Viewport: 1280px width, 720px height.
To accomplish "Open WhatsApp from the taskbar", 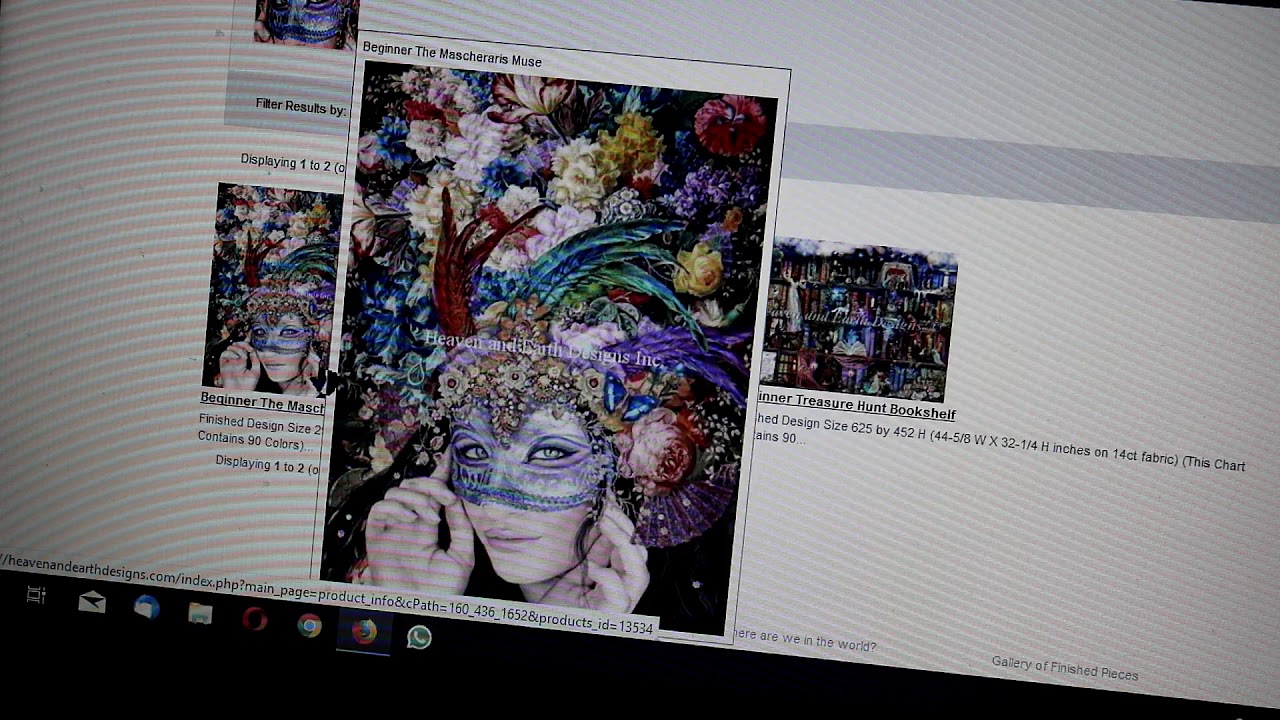I will [x=419, y=636].
